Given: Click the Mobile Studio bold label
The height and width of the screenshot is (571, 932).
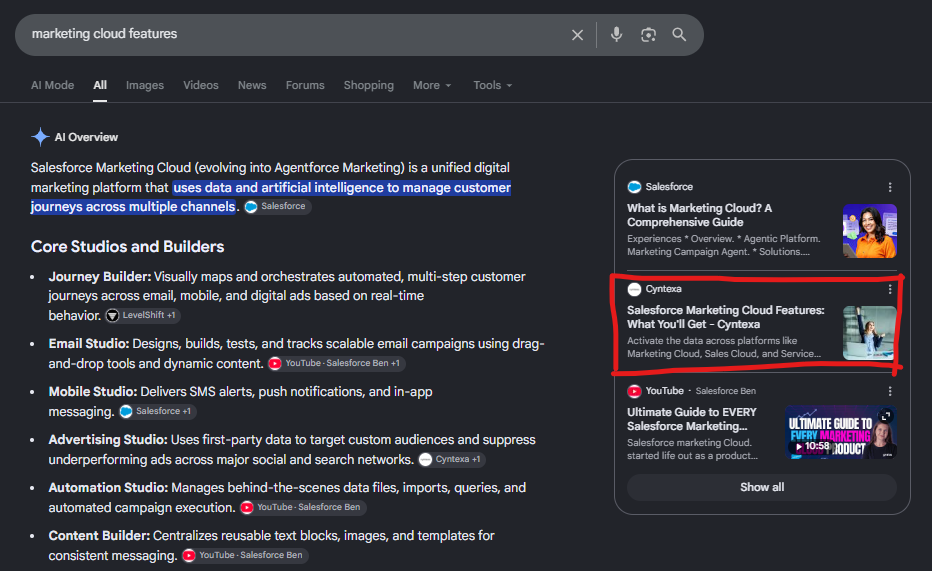Looking at the screenshot, I should pos(93,392).
